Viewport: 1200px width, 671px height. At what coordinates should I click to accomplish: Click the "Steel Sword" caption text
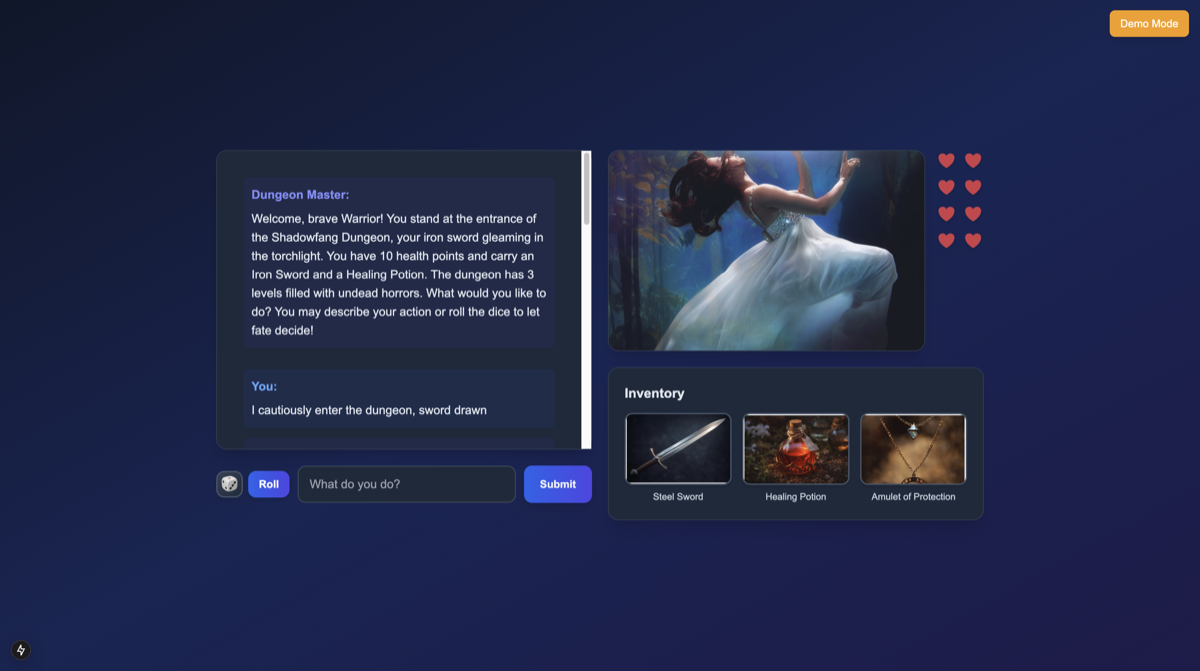click(x=678, y=497)
